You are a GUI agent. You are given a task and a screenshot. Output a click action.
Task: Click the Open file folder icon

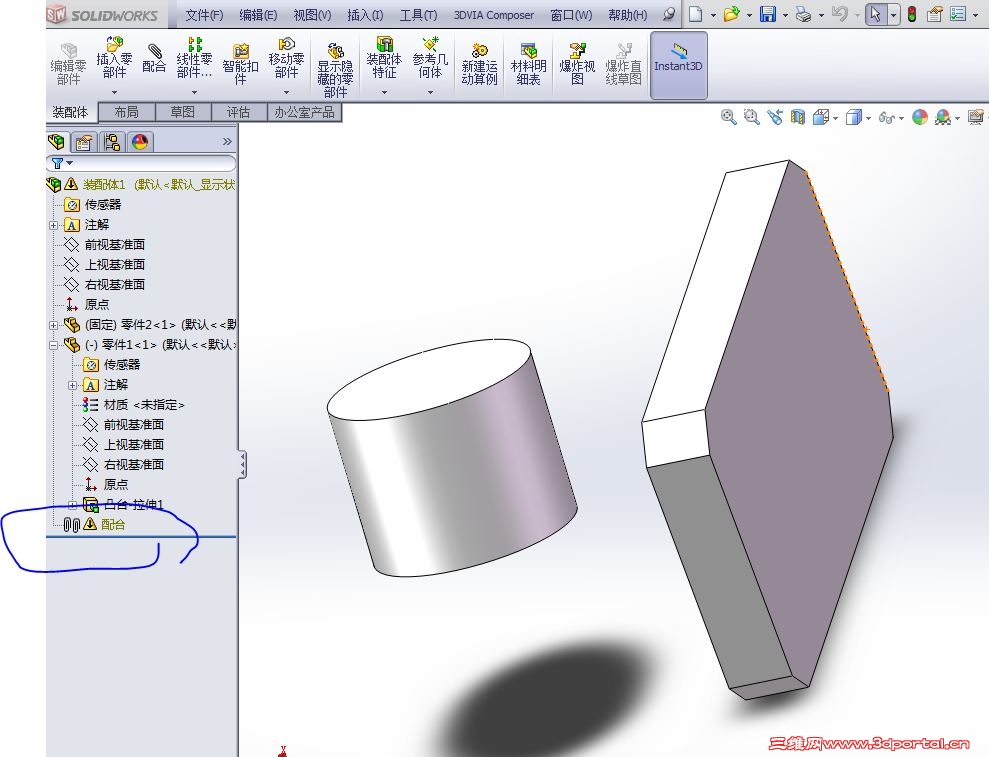click(732, 14)
